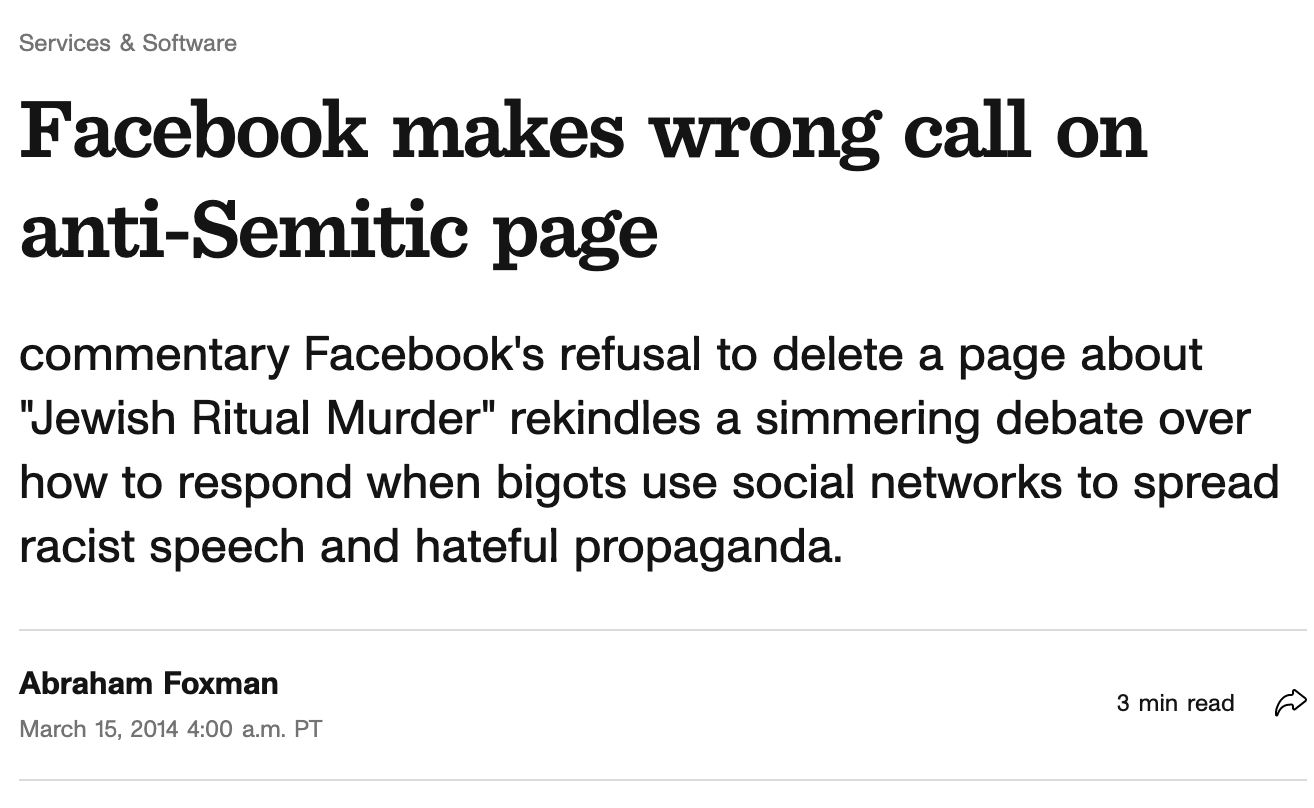
Task: Click the "3 min read" label
Action: point(1175,703)
